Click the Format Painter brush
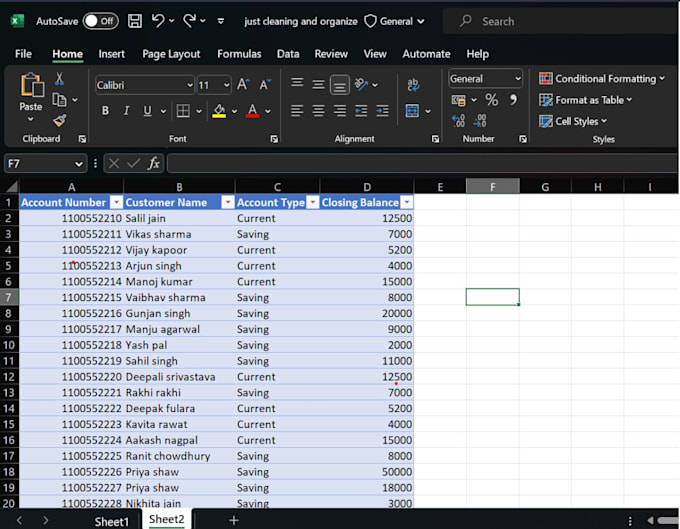The image size is (680, 529). click(59, 120)
